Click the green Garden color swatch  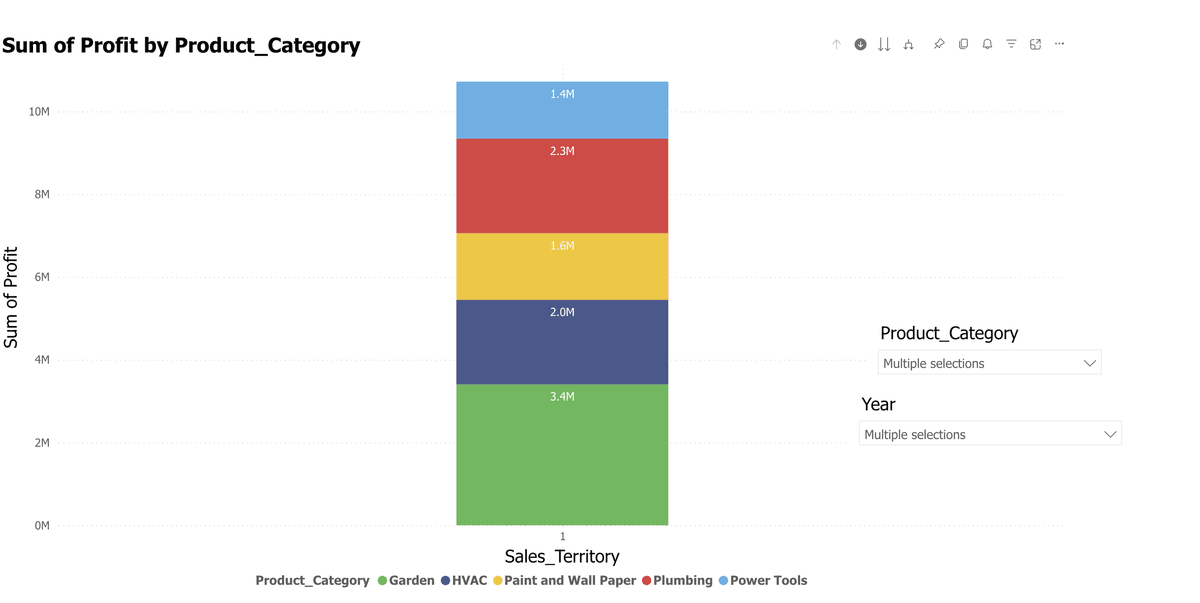pyautogui.click(x=381, y=580)
